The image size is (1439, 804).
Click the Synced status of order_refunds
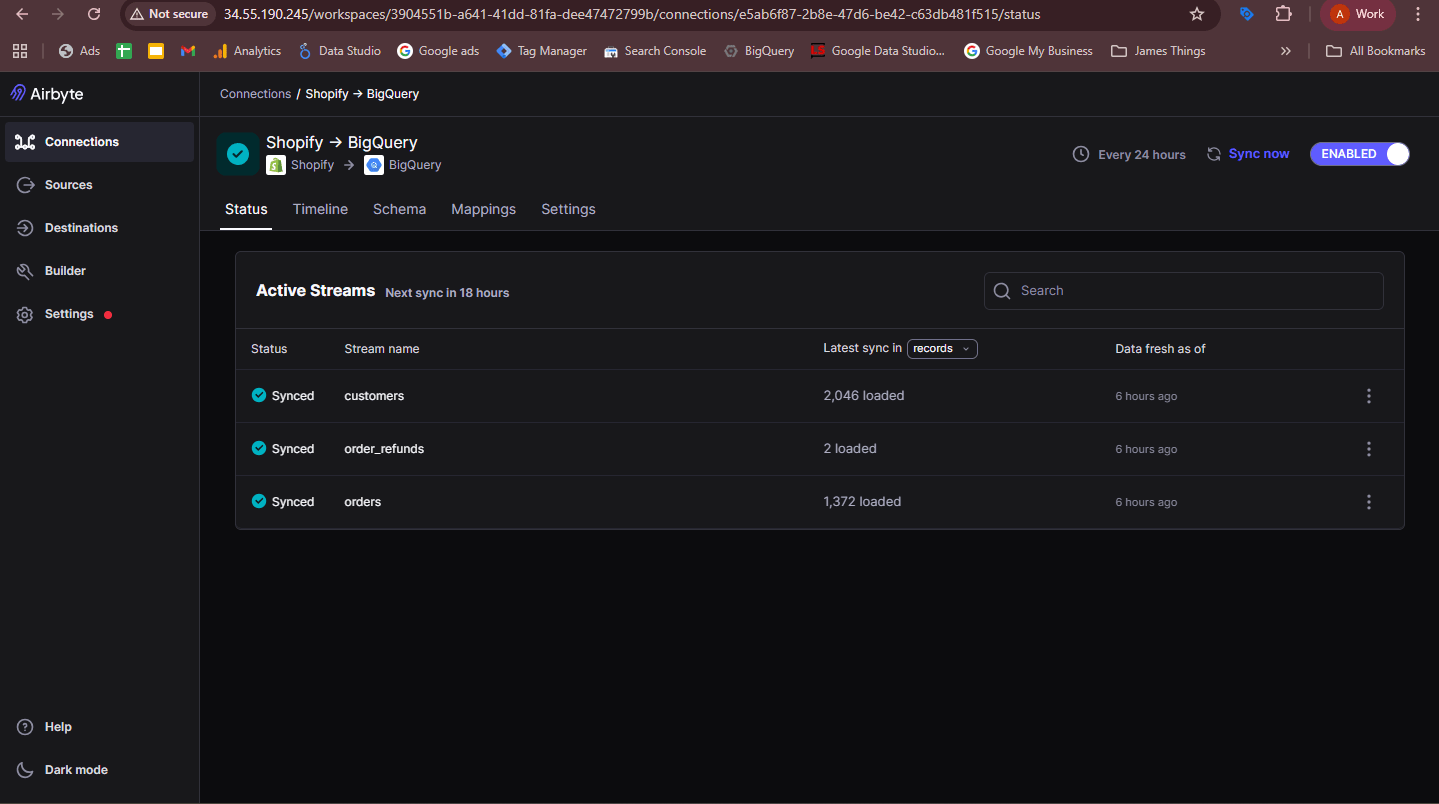283,449
